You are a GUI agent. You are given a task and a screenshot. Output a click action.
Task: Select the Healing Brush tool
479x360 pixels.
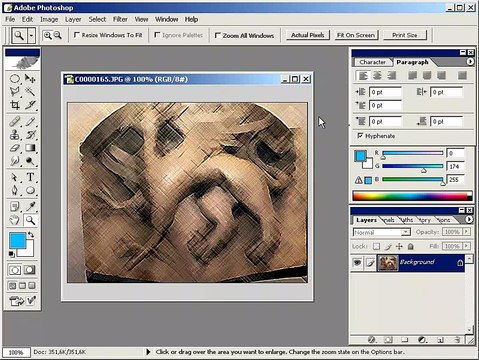[x=15, y=121]
